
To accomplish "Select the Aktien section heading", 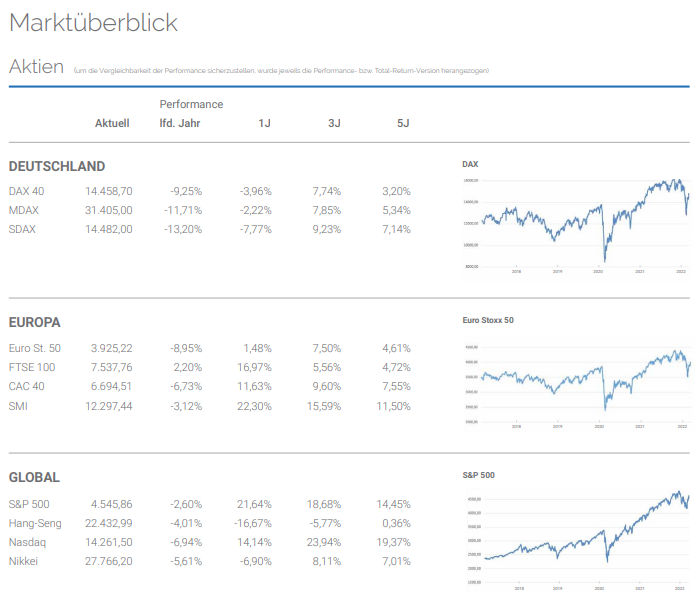I will pyautogui.click(x=36, y=67).
